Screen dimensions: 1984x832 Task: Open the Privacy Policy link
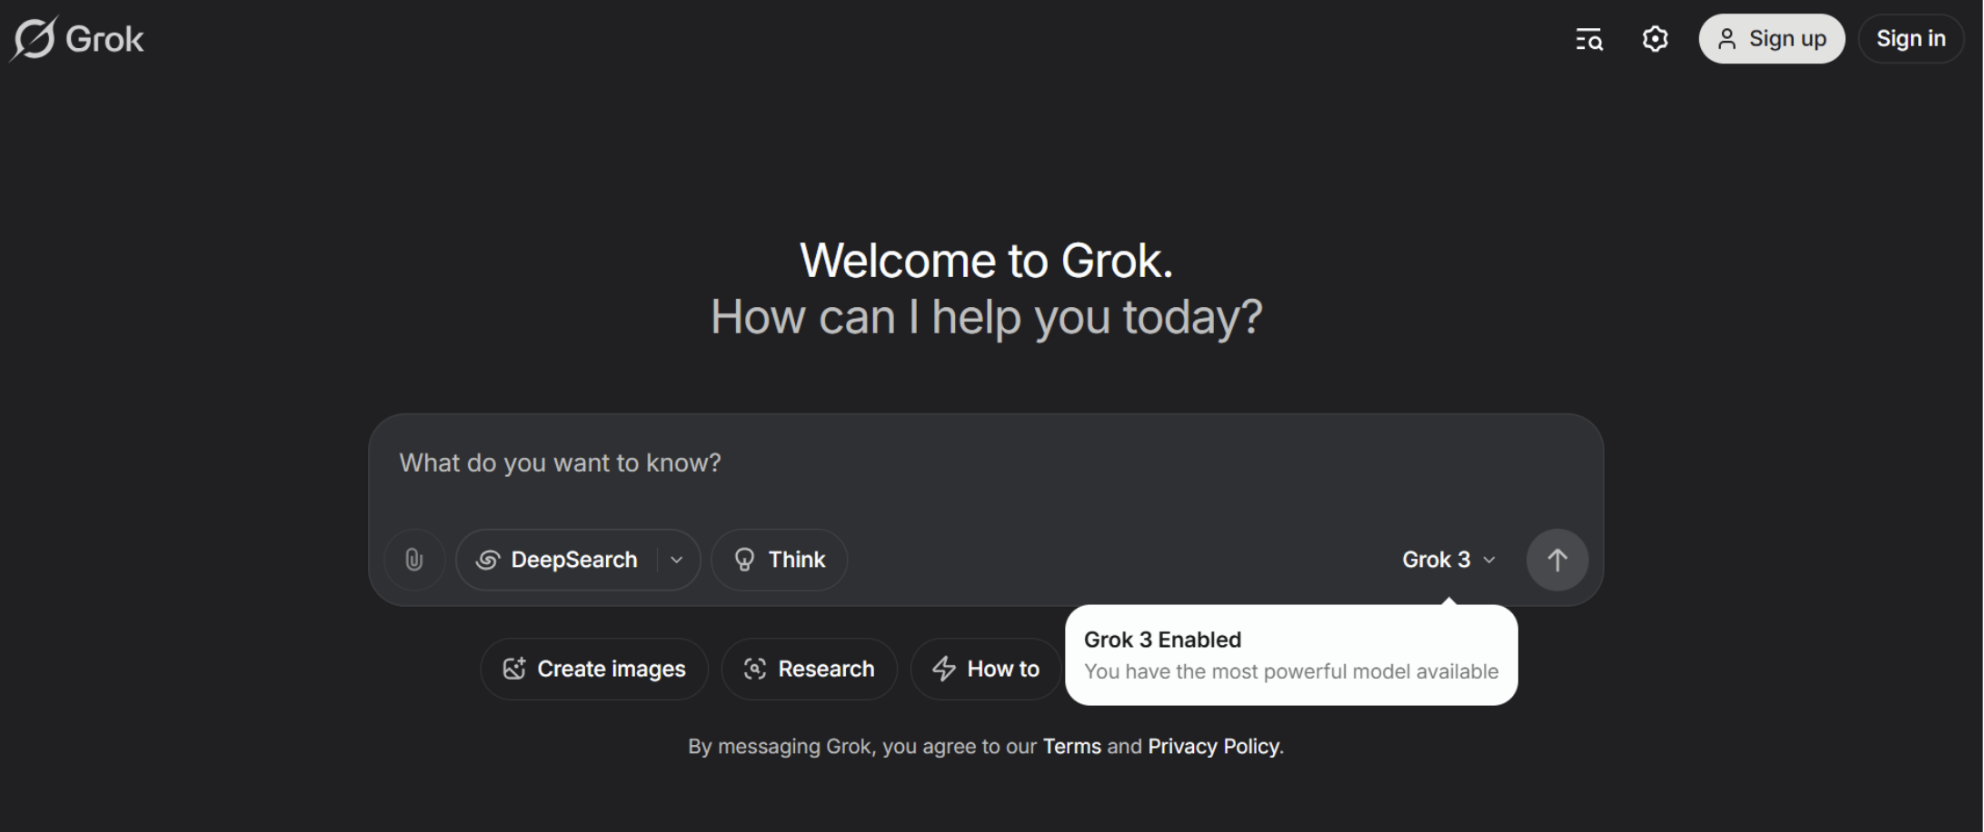(x=1213, y=746)
